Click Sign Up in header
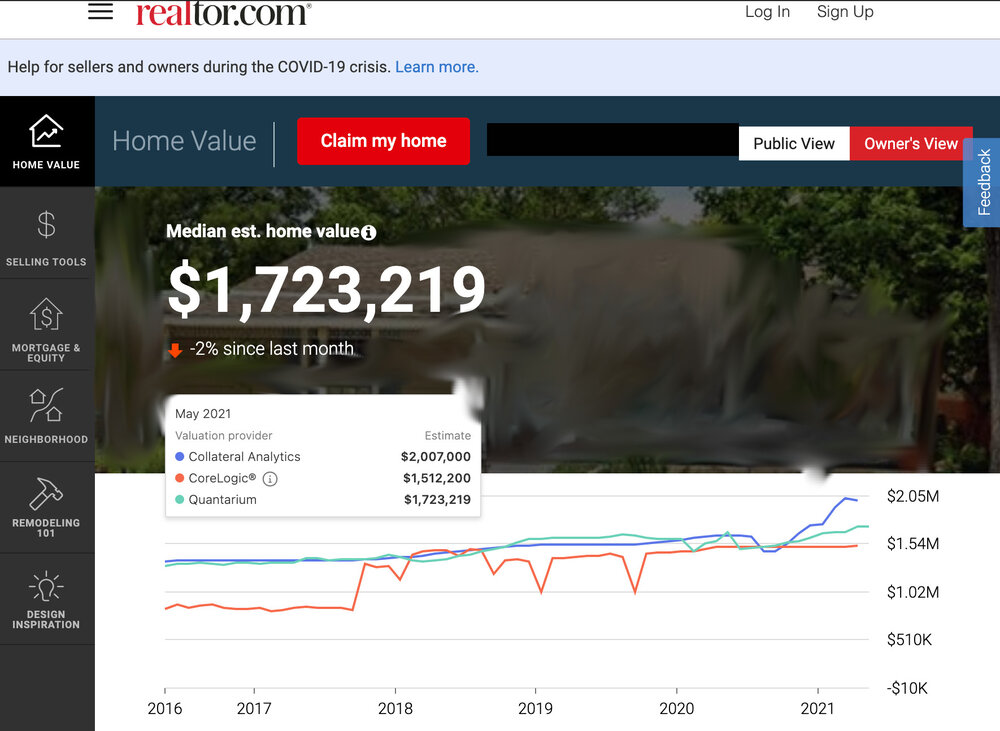The image size is (1000, 731). pos(845,12)
